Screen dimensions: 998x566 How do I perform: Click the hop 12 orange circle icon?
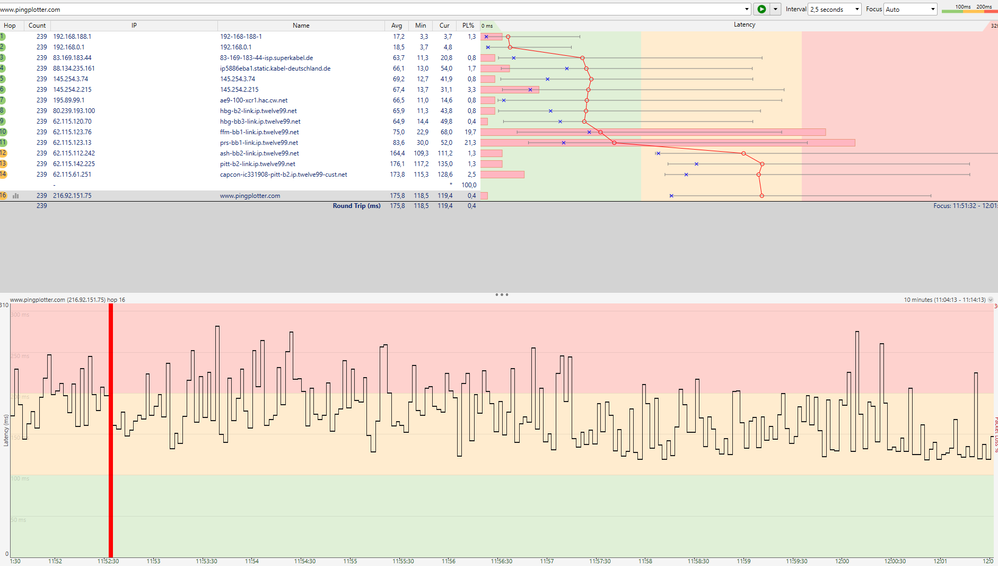pyautogui.click(x=3, y=153)
